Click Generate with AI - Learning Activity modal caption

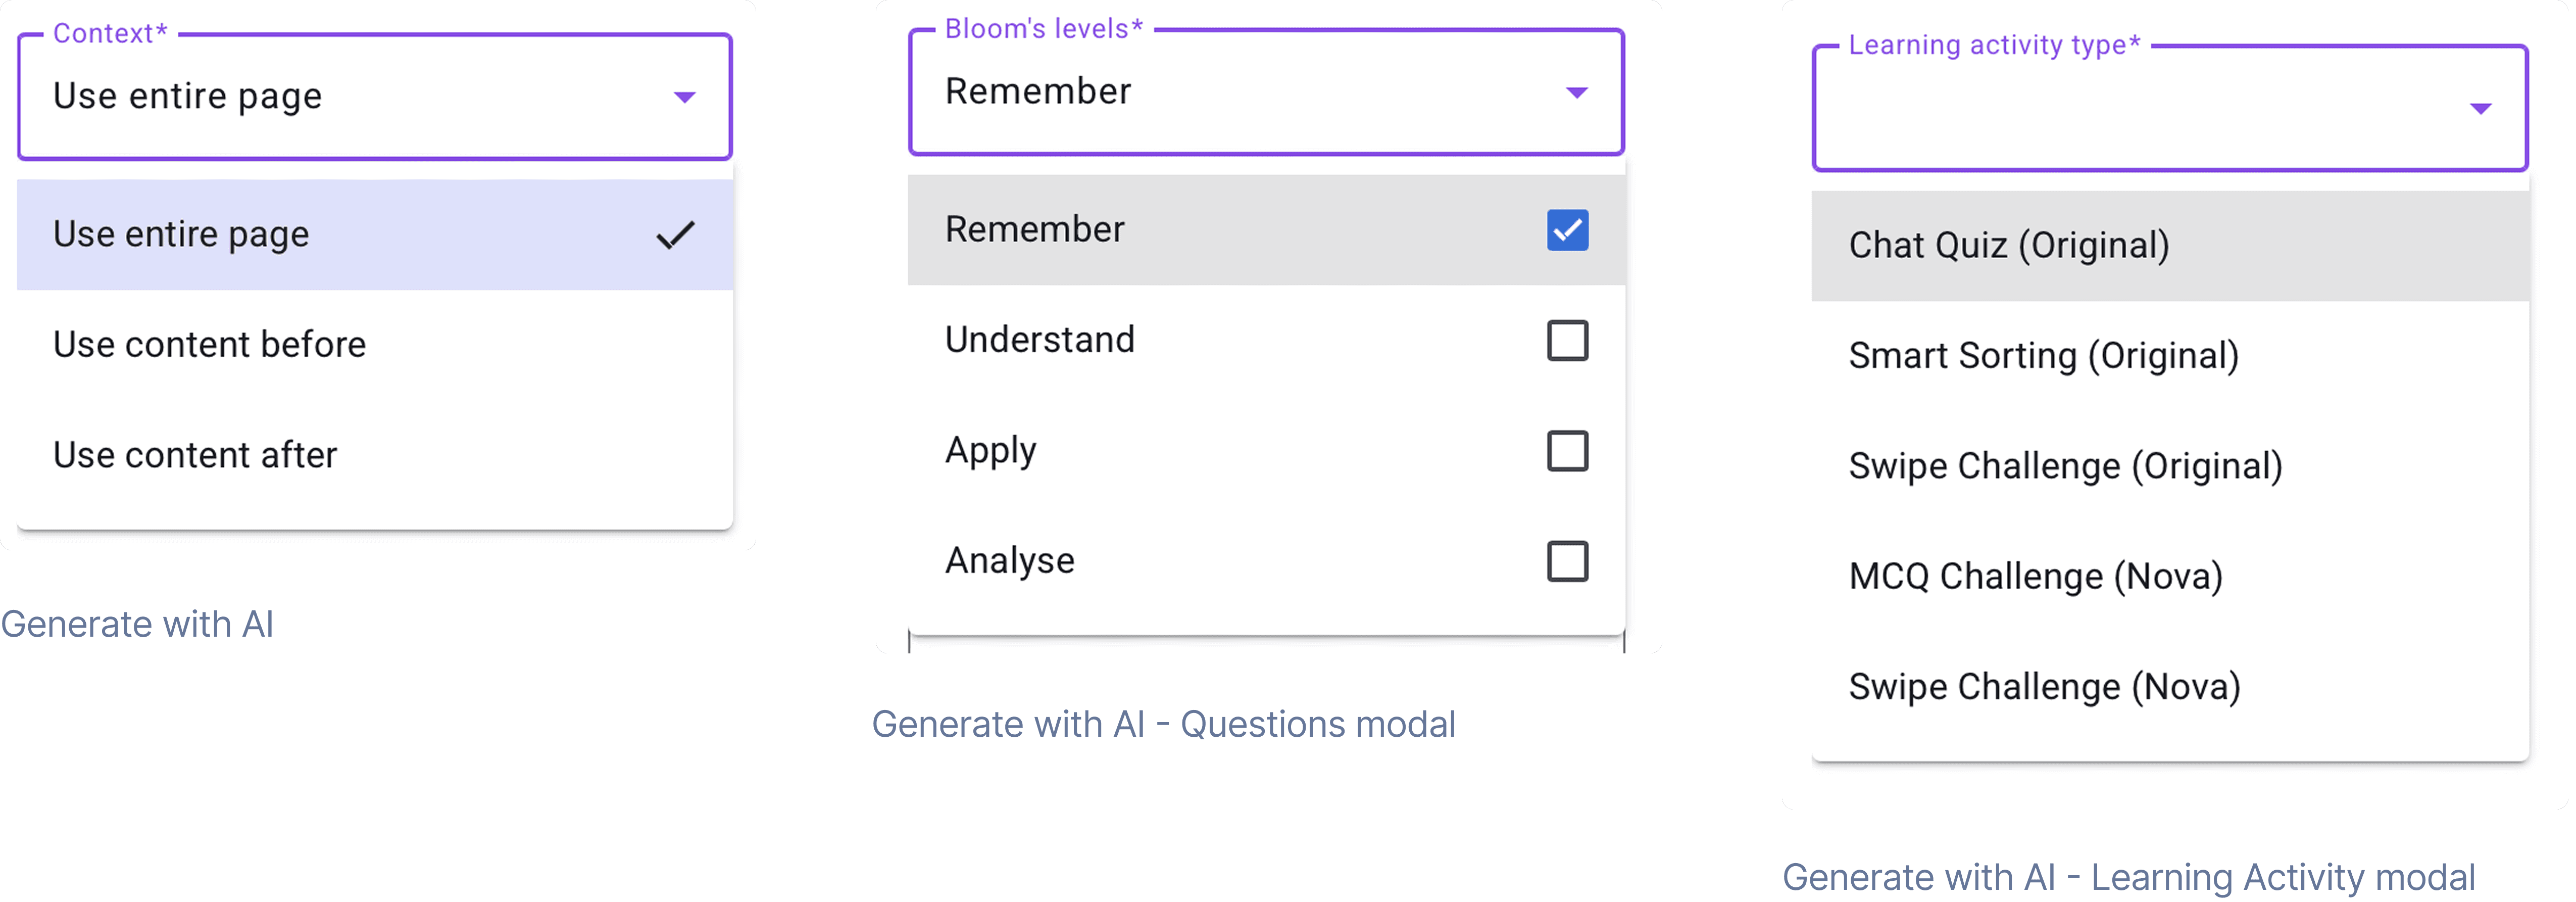pos(2129,877)
